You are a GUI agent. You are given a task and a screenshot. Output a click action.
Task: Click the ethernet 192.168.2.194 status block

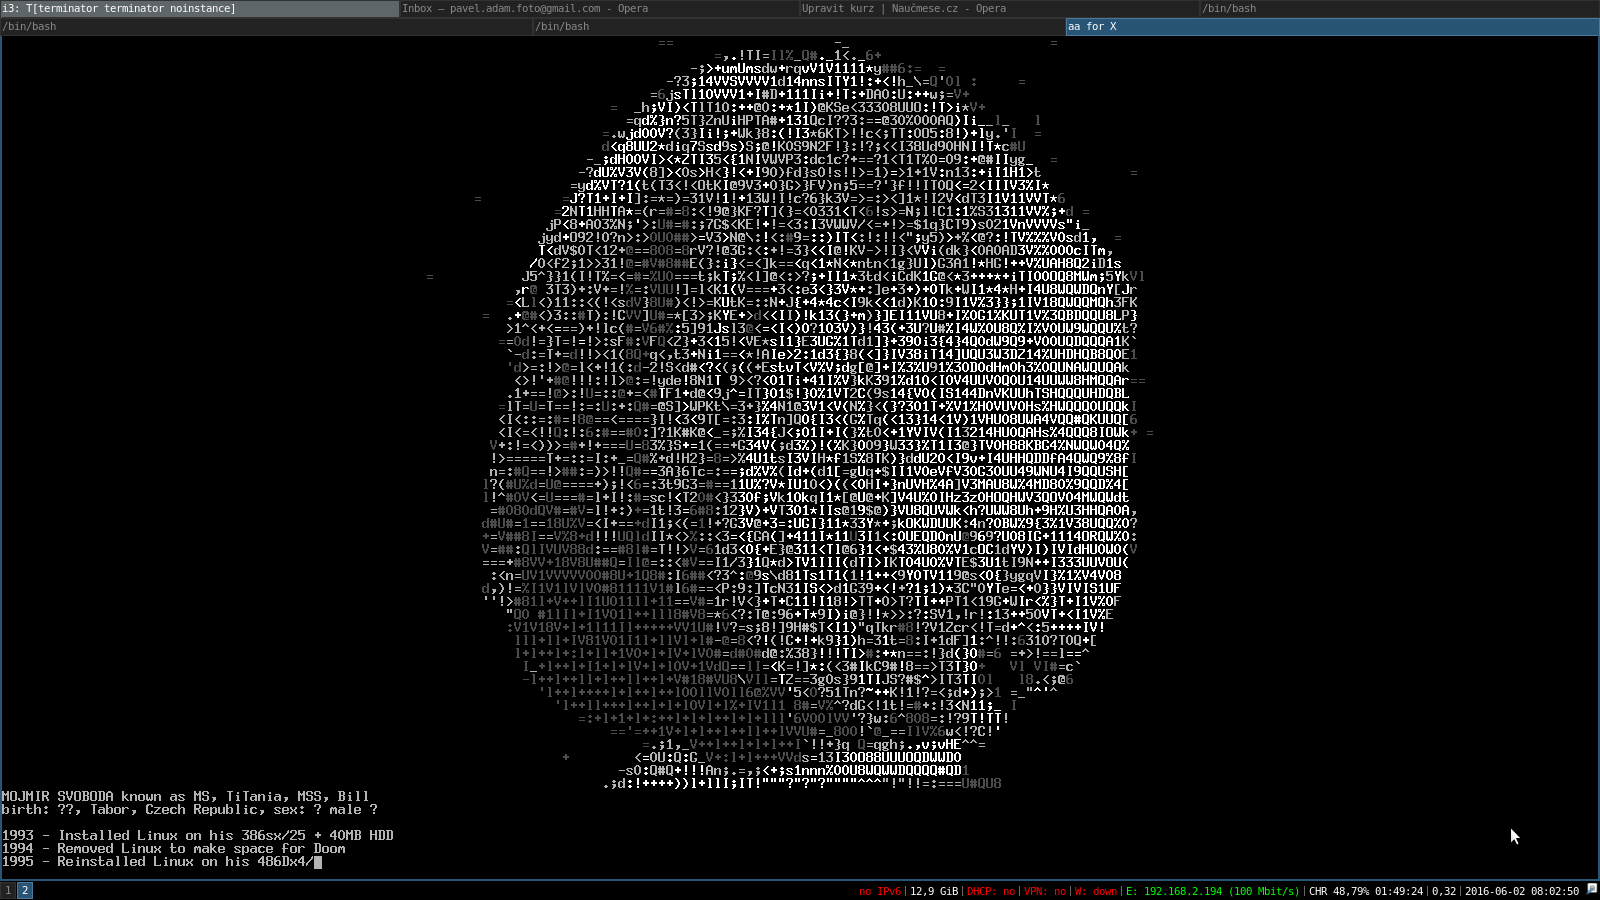click(x=1212, y=891)
